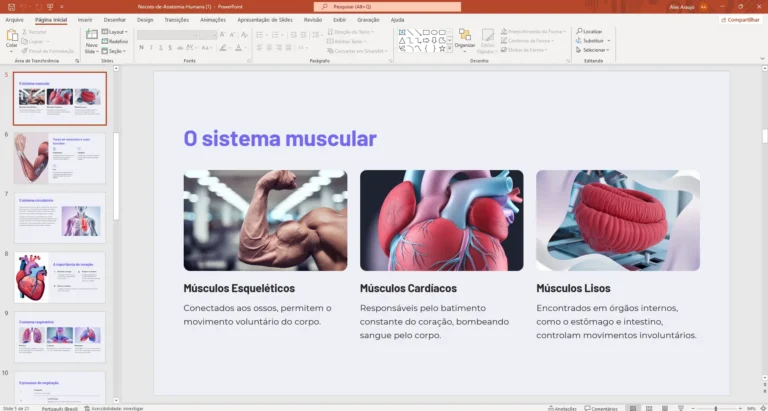Image resolution: width=768 pixels, height=411 pixels.
Task: Switch to the Transições tab
Action: [176, 20]
